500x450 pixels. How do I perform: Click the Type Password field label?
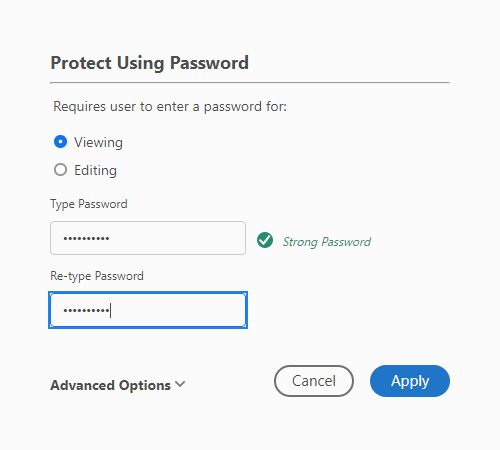tap(89, 204)
